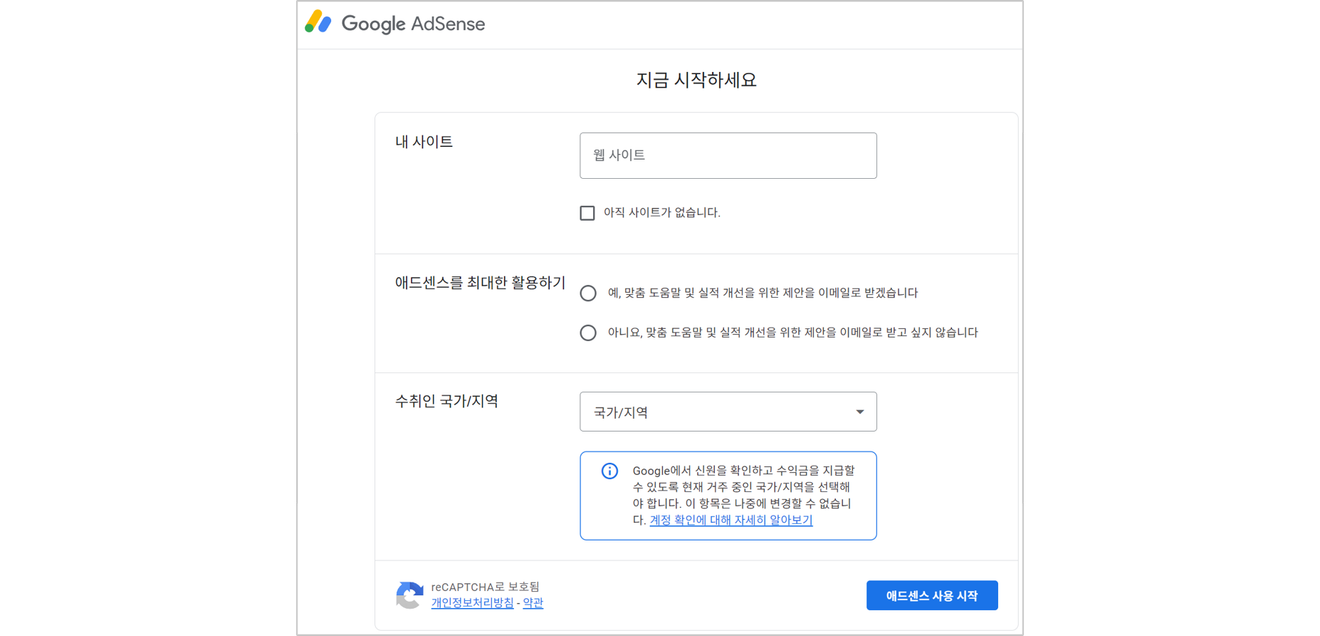Viewport: 1320px width, 636px height.
Task: Click the 애드센스 사용 시작 button
Action: 932,595
